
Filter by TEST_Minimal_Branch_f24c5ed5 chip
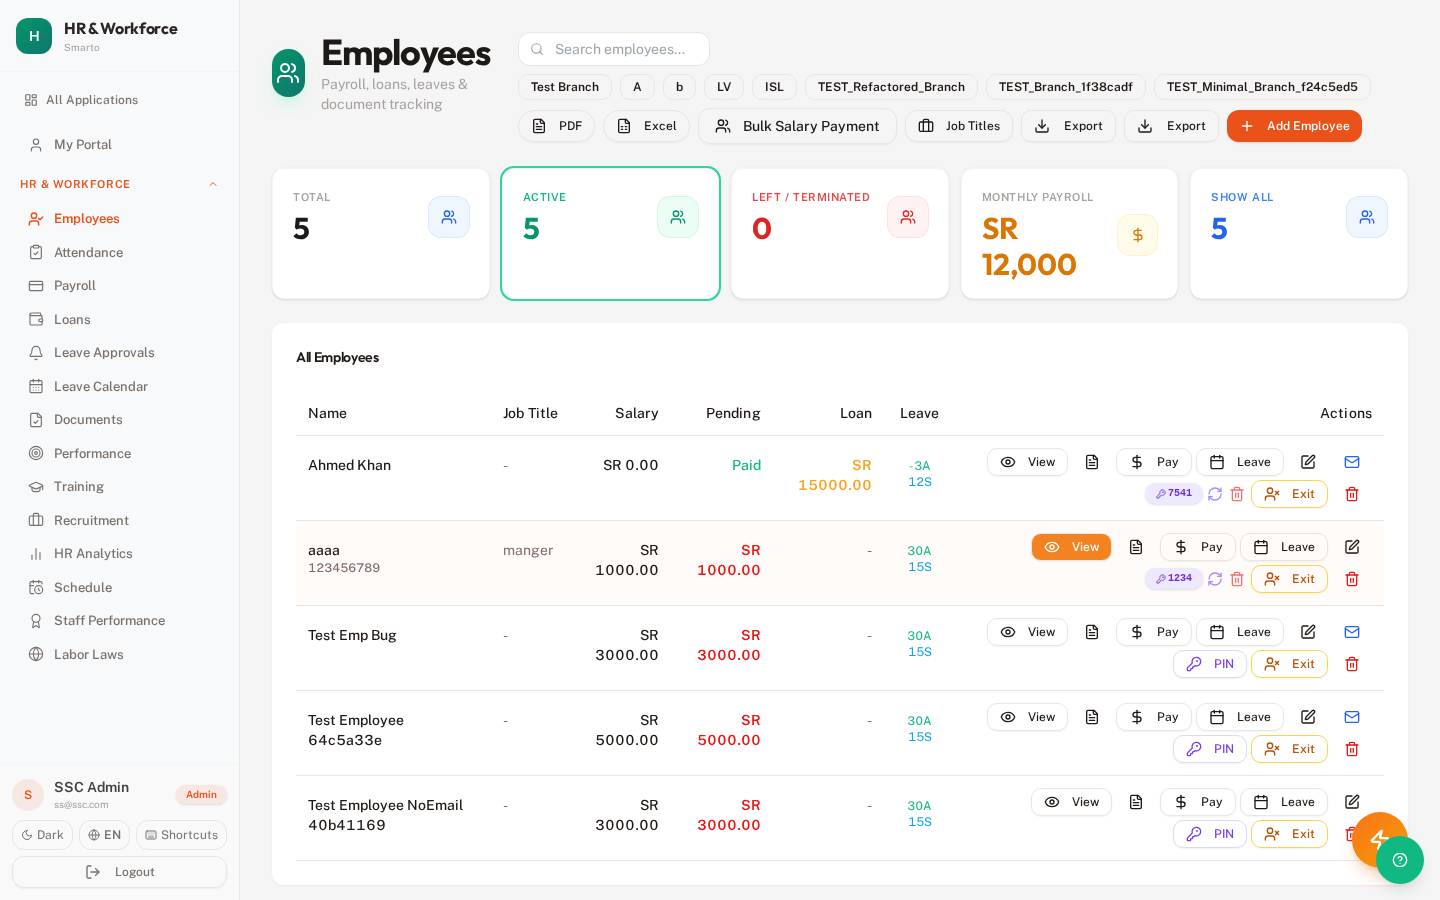click(x=1262, y=87)
